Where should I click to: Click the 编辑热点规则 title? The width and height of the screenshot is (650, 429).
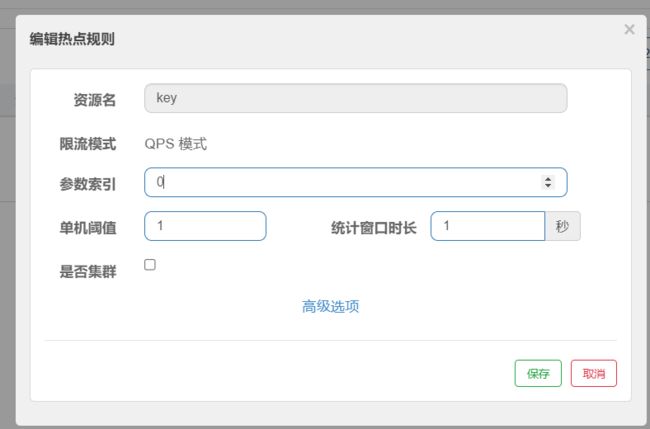tap(72, 39)
